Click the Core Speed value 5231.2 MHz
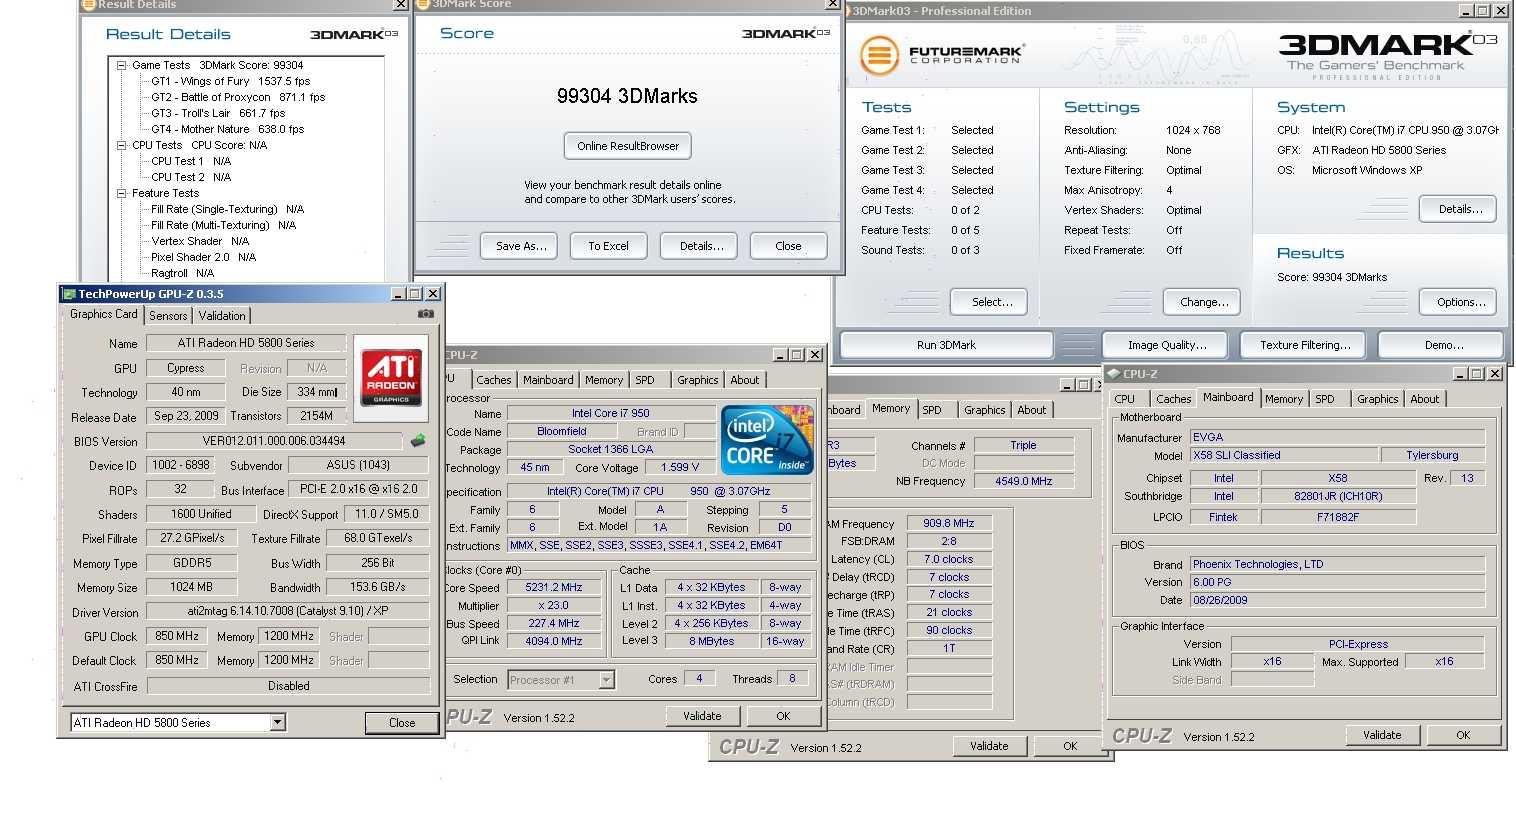 (553, 588)
